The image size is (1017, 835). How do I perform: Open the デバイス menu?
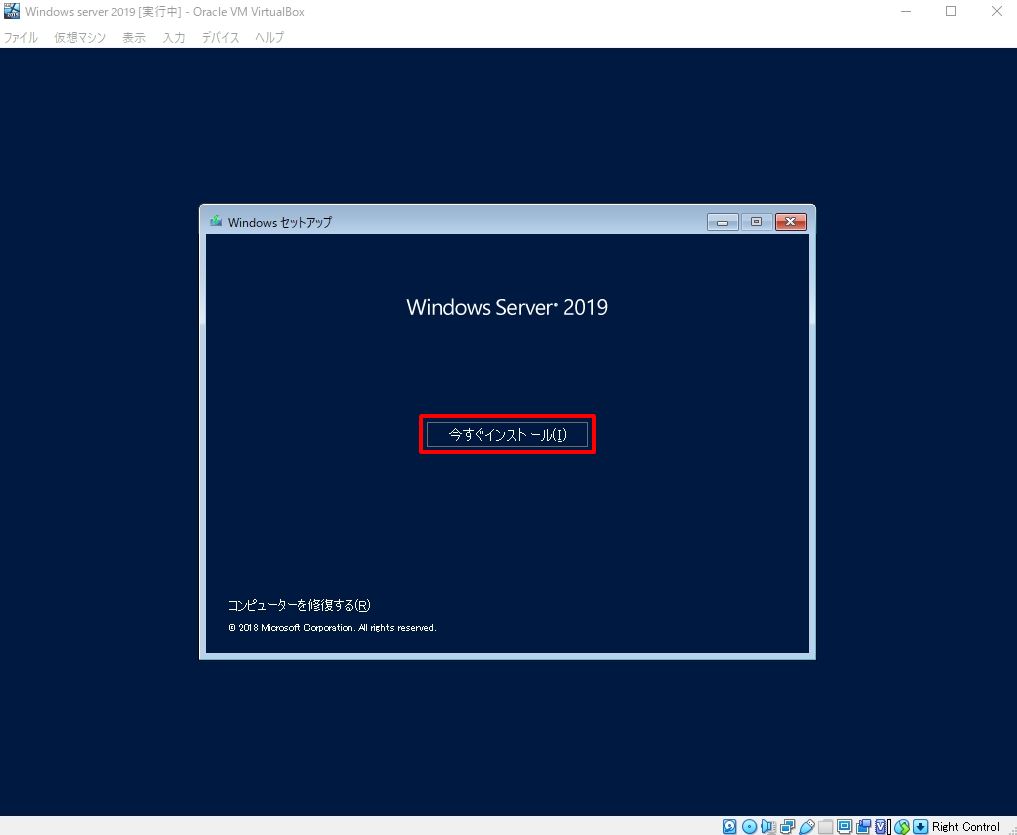coord(221,38)
